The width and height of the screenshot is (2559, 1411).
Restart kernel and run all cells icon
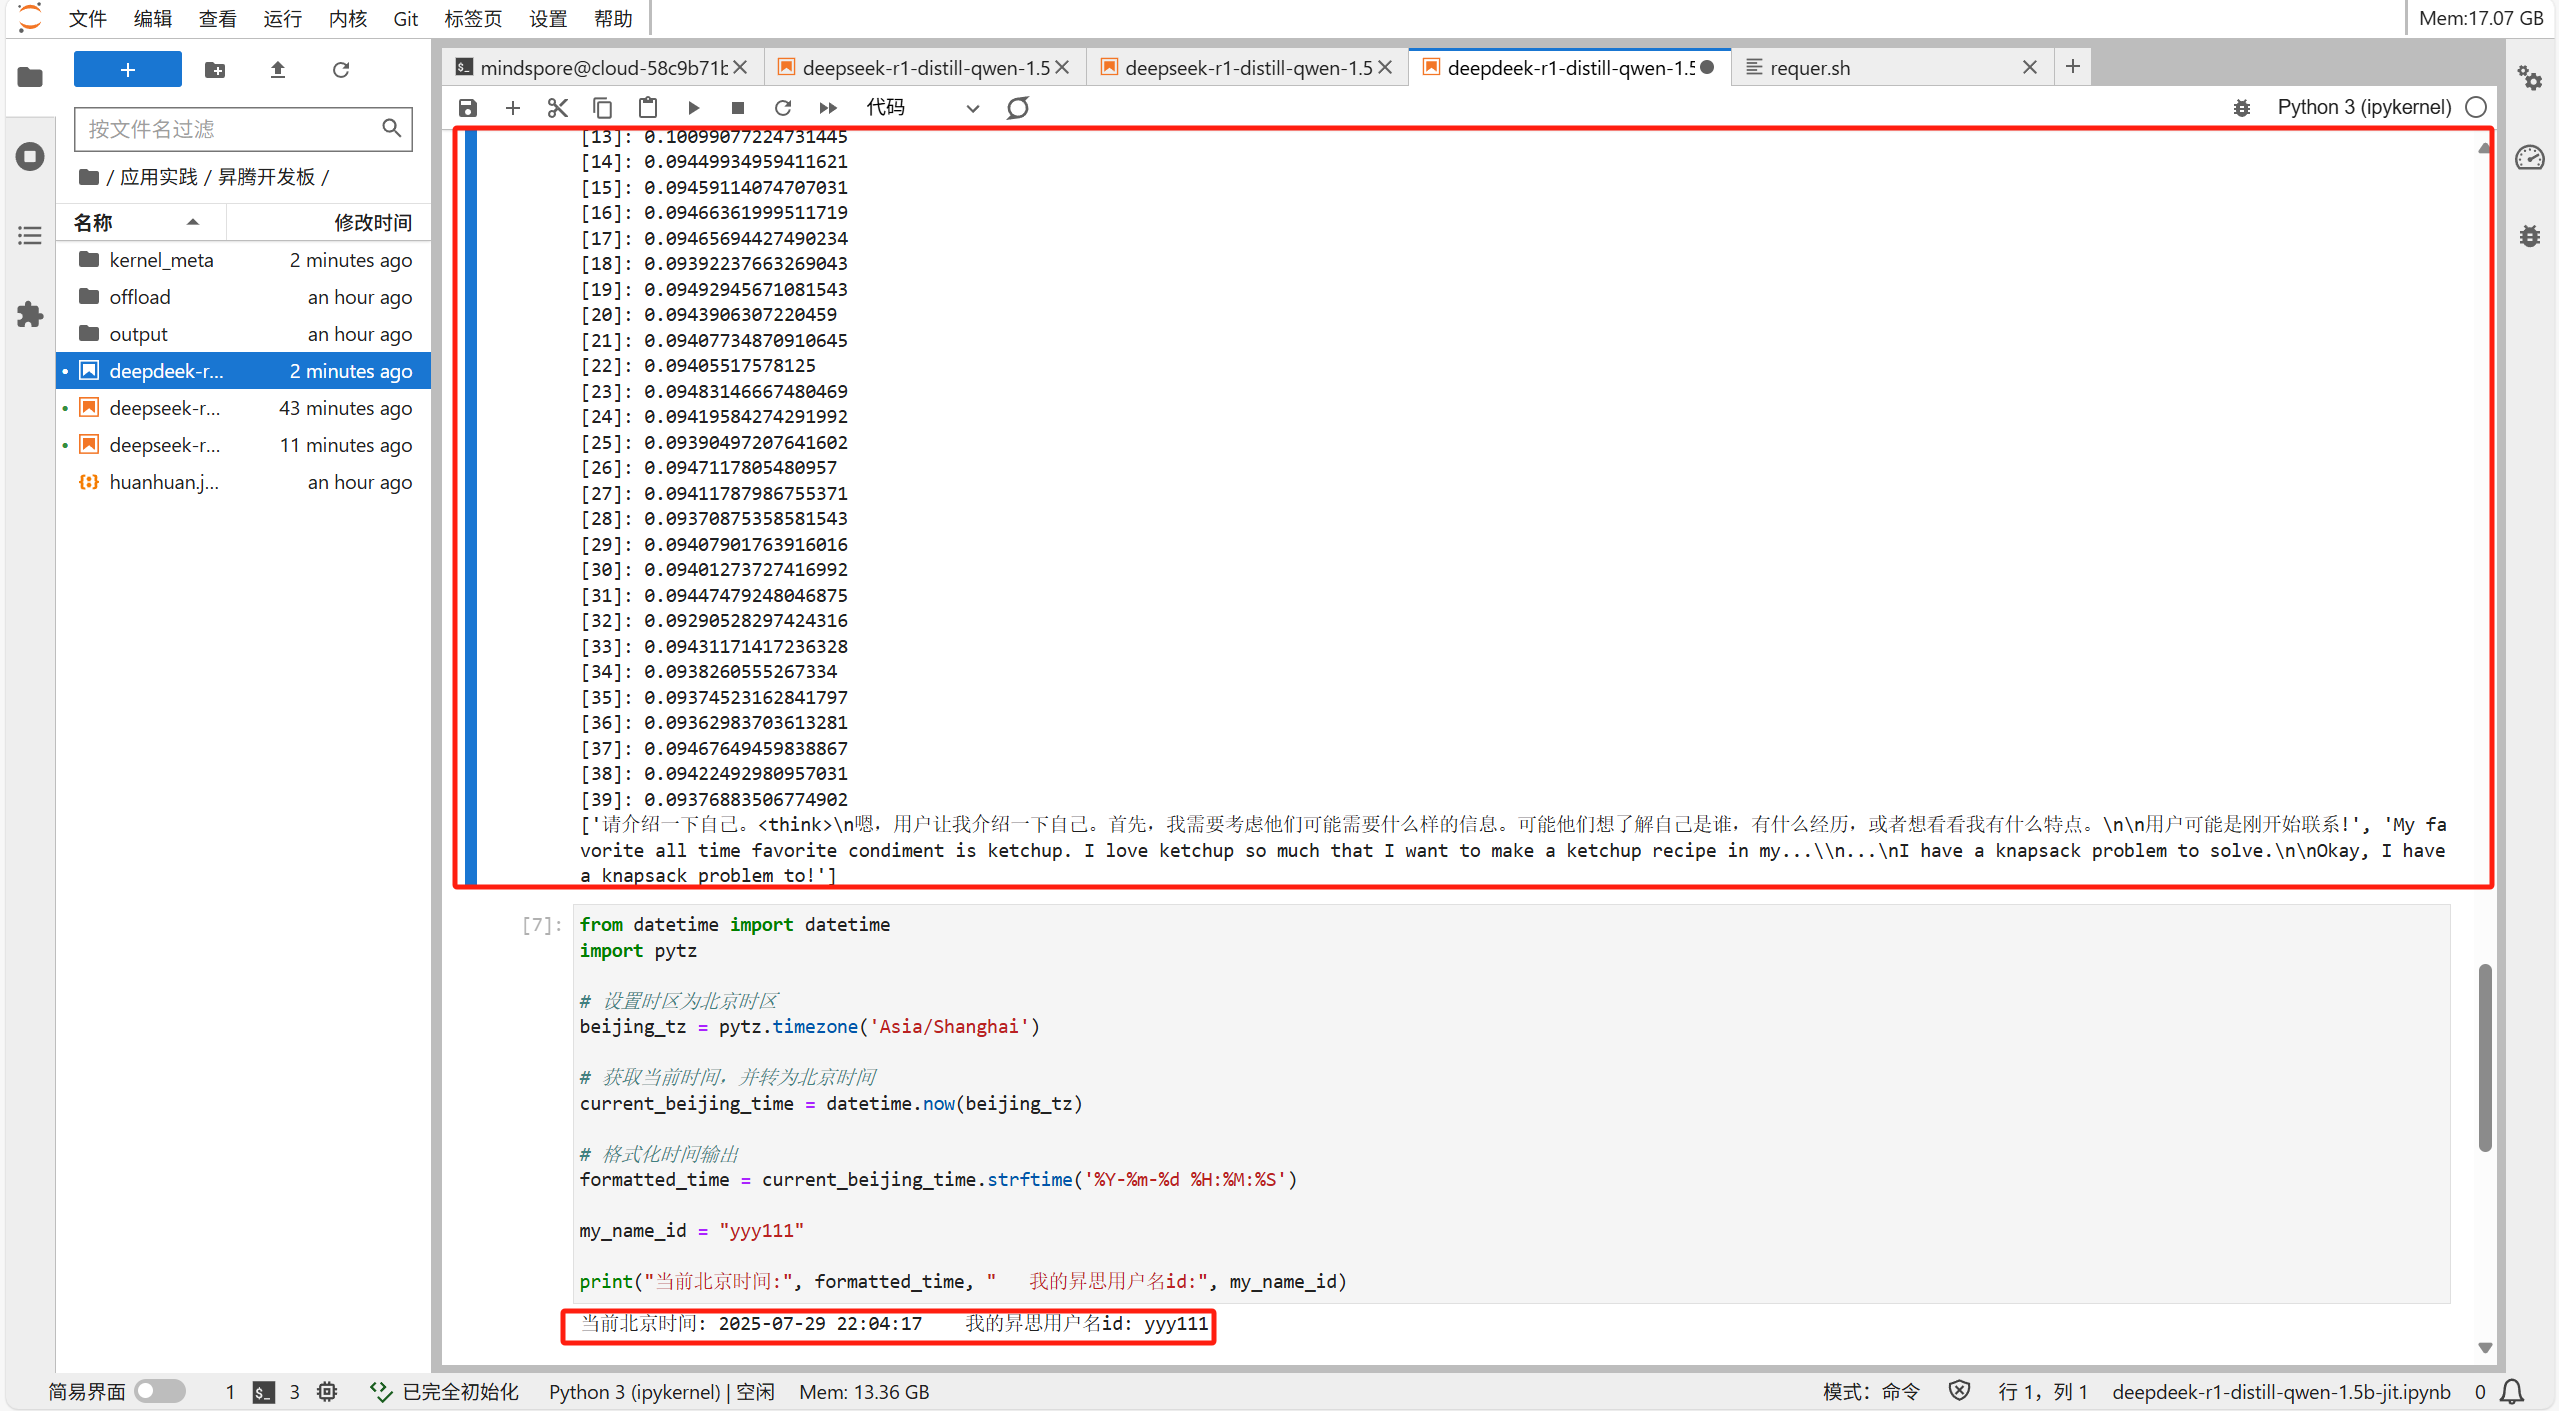(828, 107)
